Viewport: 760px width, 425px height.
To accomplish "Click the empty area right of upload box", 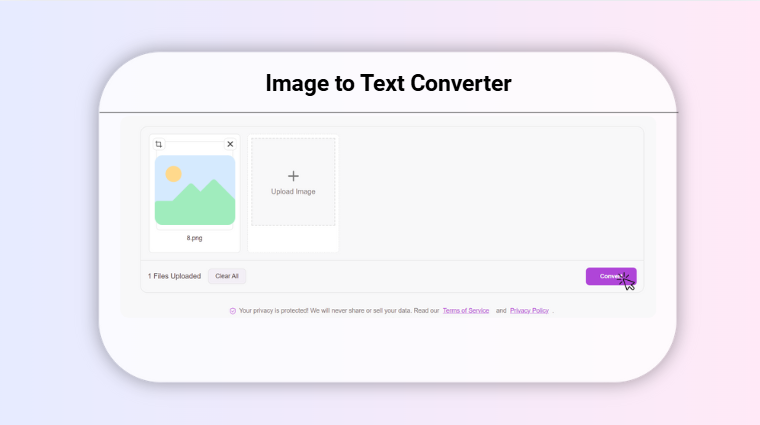I will [490, 190].
